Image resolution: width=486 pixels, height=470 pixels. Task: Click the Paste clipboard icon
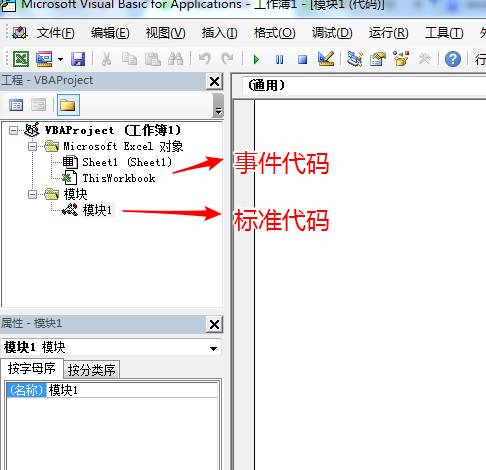153,59
